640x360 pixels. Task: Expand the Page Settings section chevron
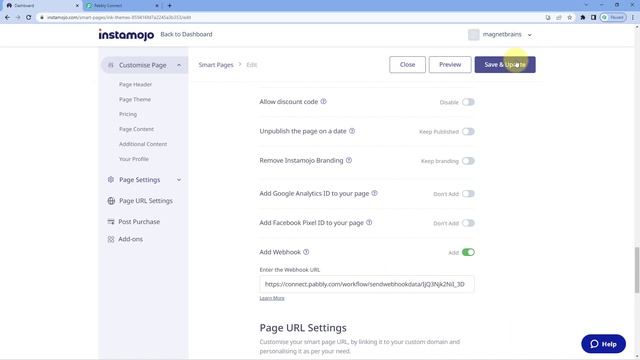point(179,180)
